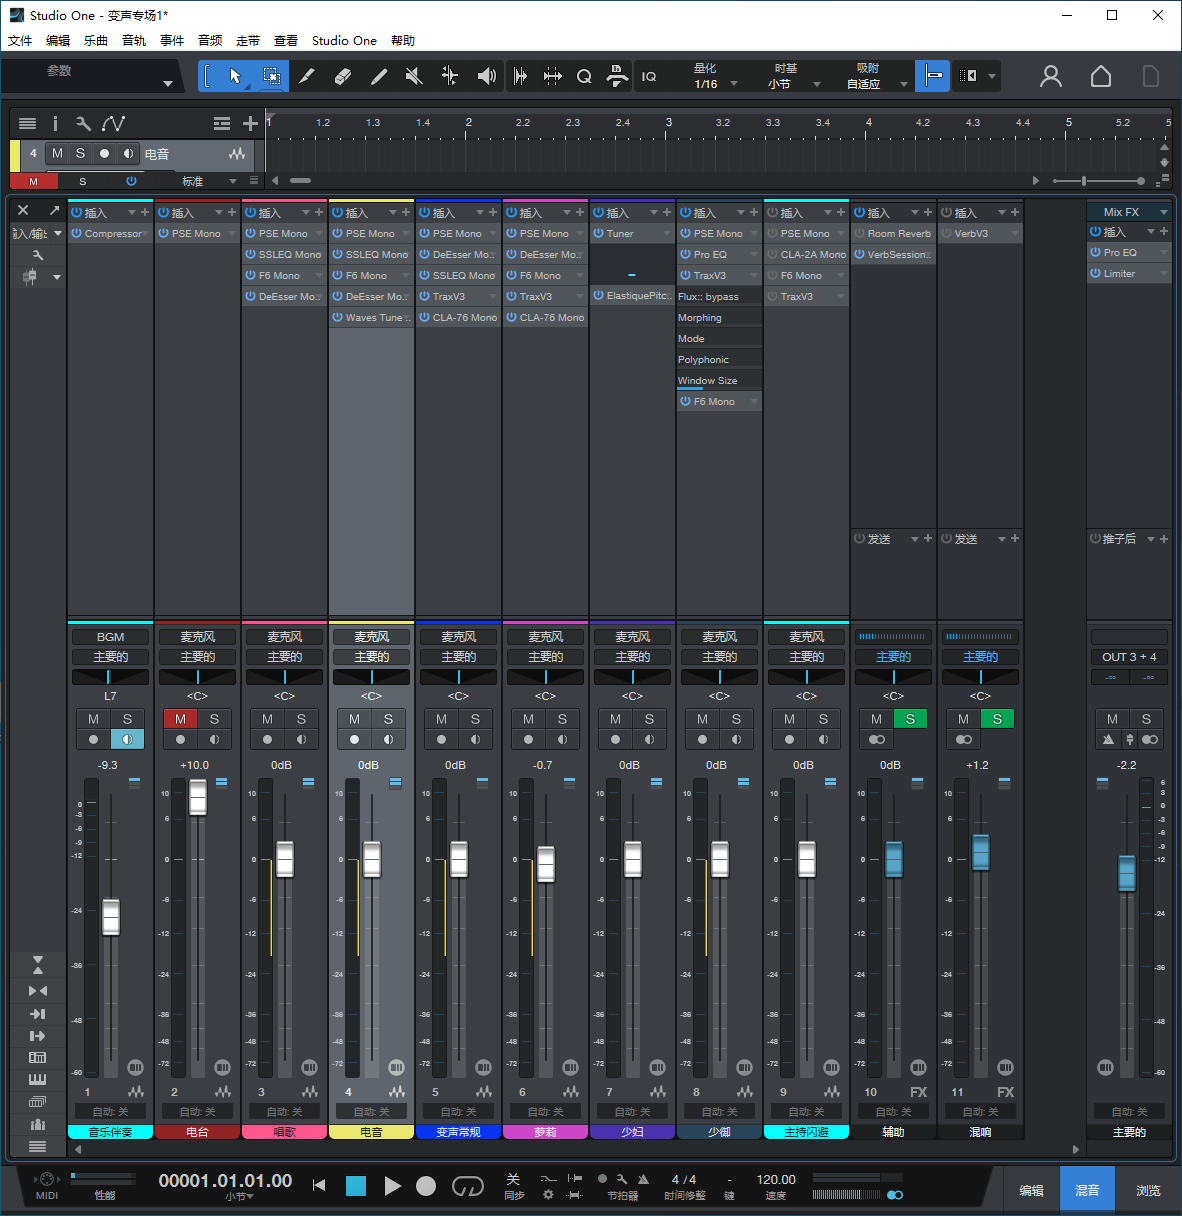Click the 混音 button at bottom right
Screen dimensions: 1182x1216
click(x=1087, y=1189)
